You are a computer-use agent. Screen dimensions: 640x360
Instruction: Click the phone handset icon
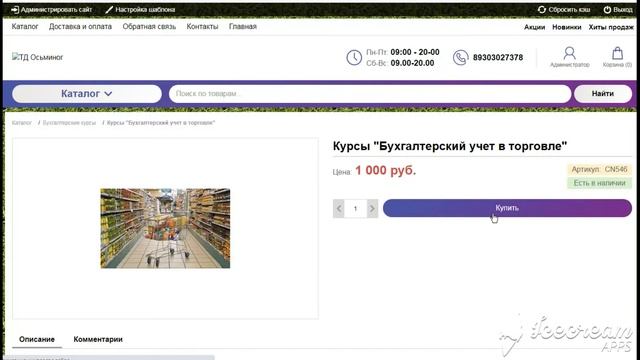click(460, 58)
